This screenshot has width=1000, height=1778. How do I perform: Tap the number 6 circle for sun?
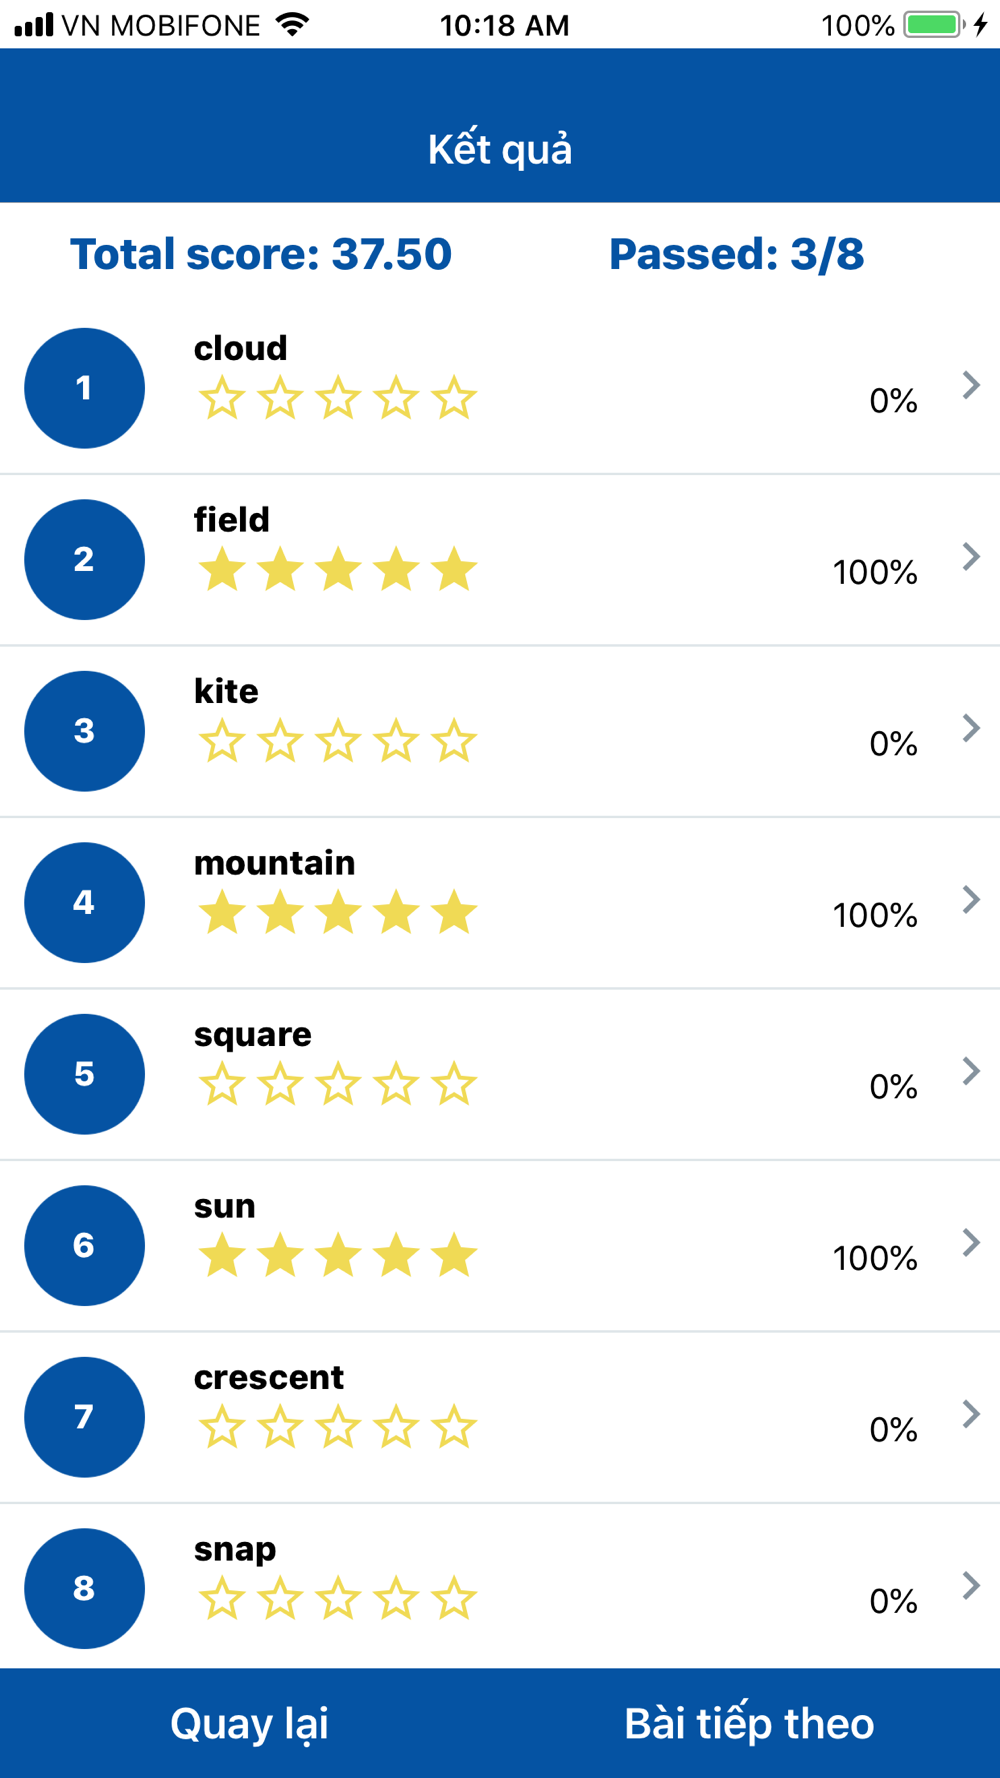[84, 1245]
